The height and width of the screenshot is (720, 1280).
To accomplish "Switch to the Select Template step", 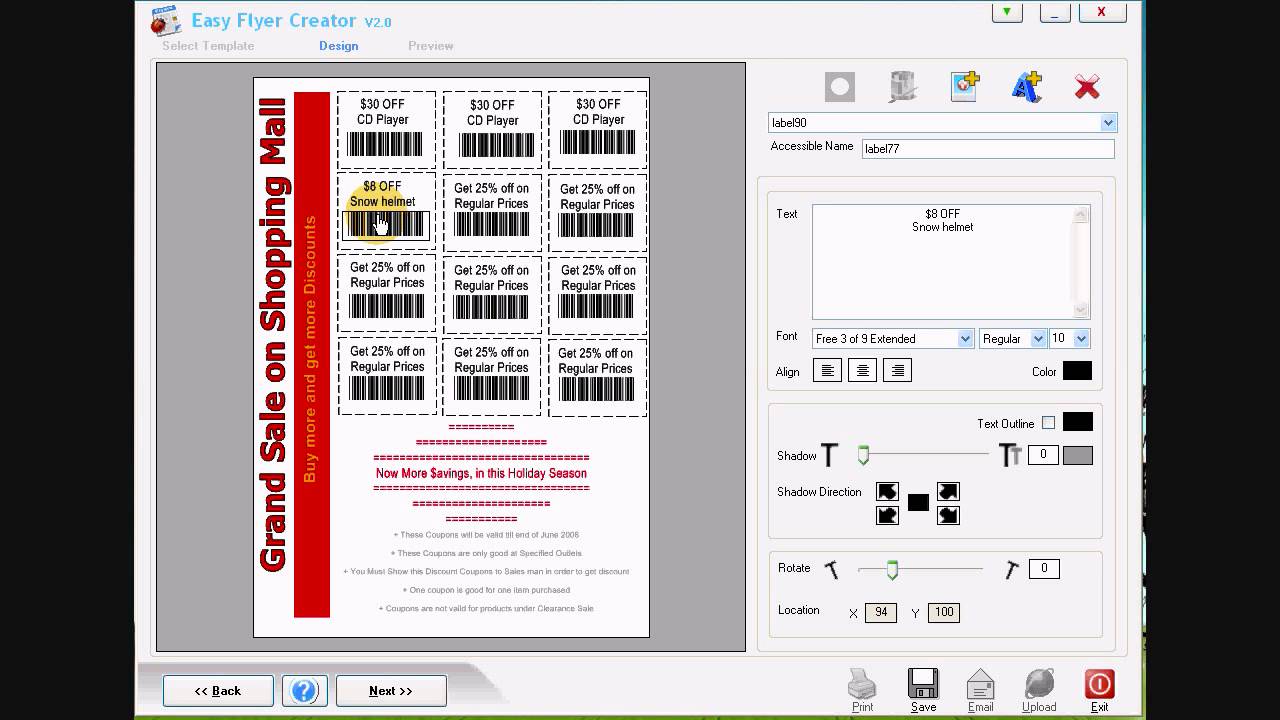I will (x=208, y=46).
